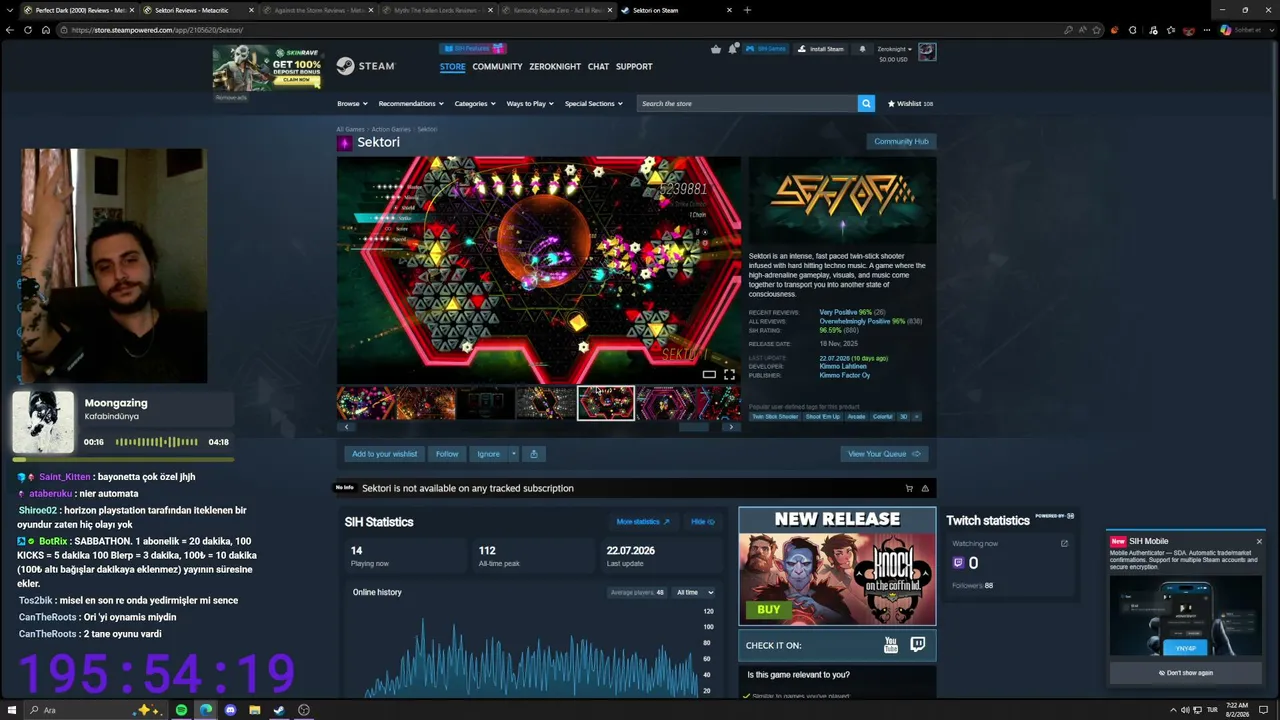This screenshot has width=1280, height=720.
Task: Open the Wishlist link
Action: pyautogui.click(x=910, y=103)
